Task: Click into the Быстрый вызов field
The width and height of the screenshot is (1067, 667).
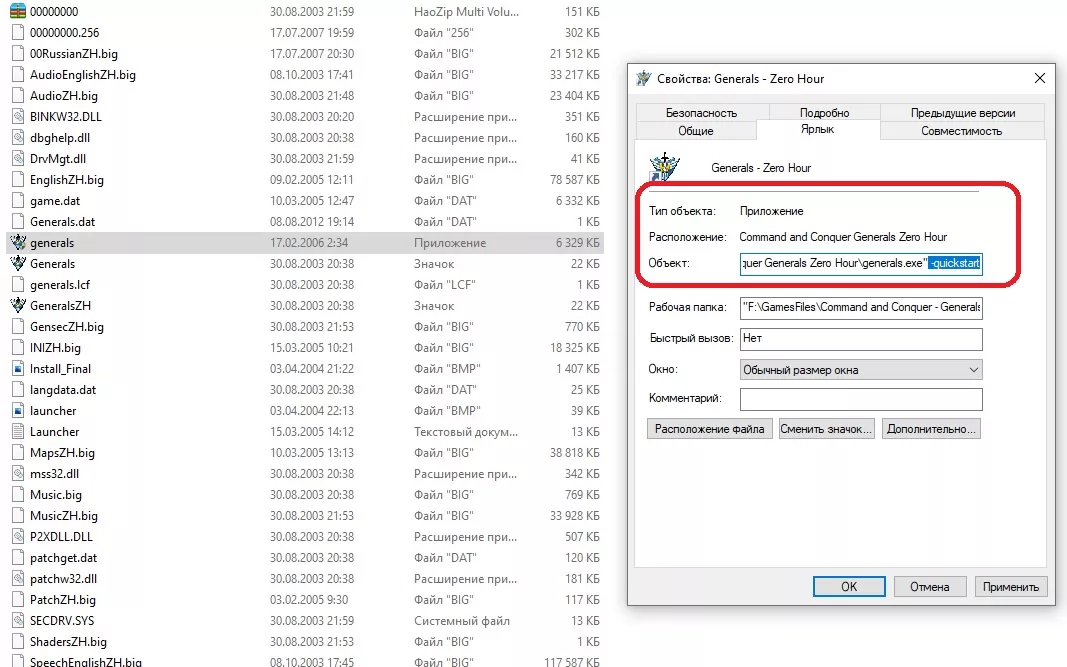Action: click(x=861, y=339)
